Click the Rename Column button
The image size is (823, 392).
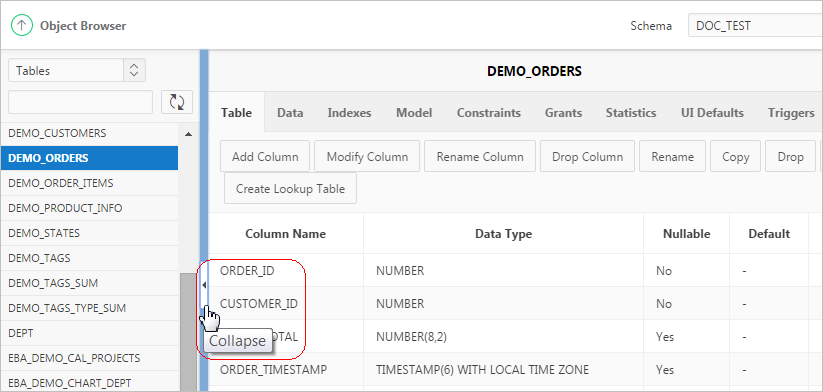coord(480,156)
